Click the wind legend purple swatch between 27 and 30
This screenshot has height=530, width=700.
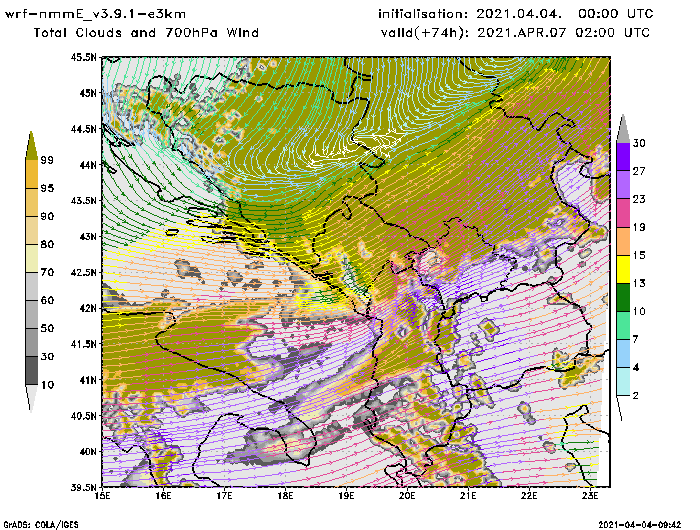[623, 157]
